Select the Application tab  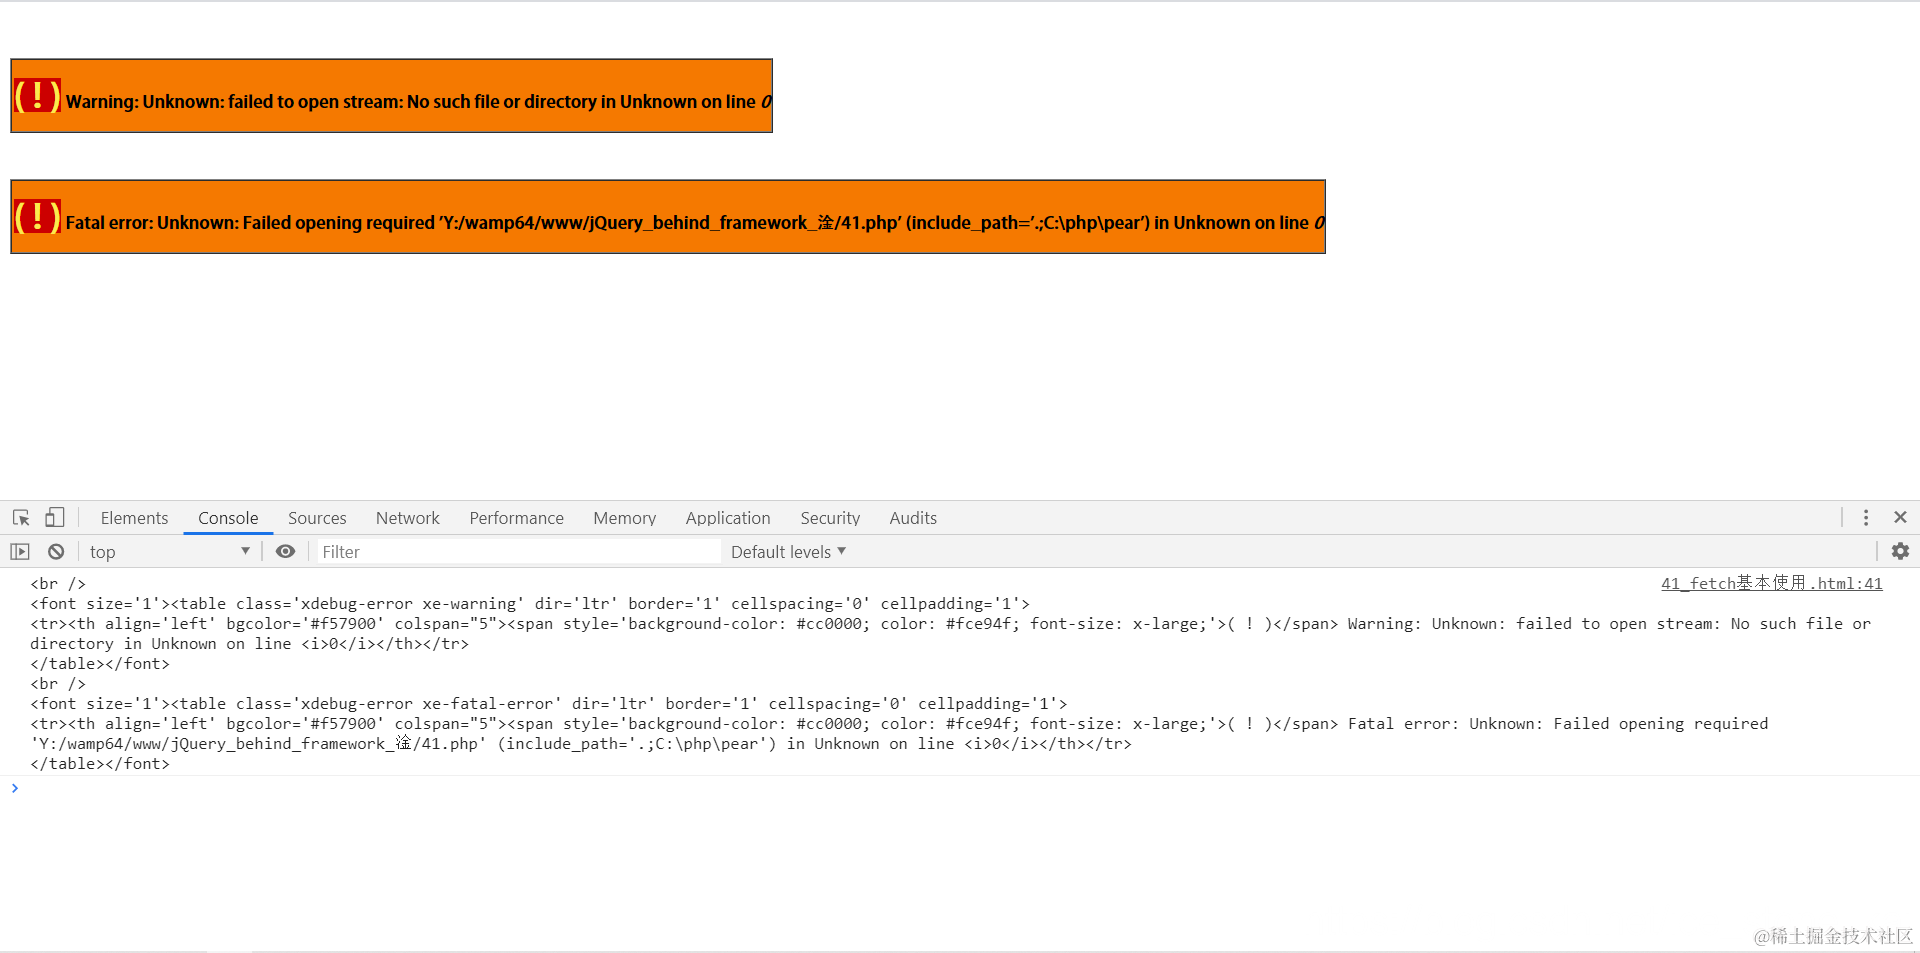point(728,518)
